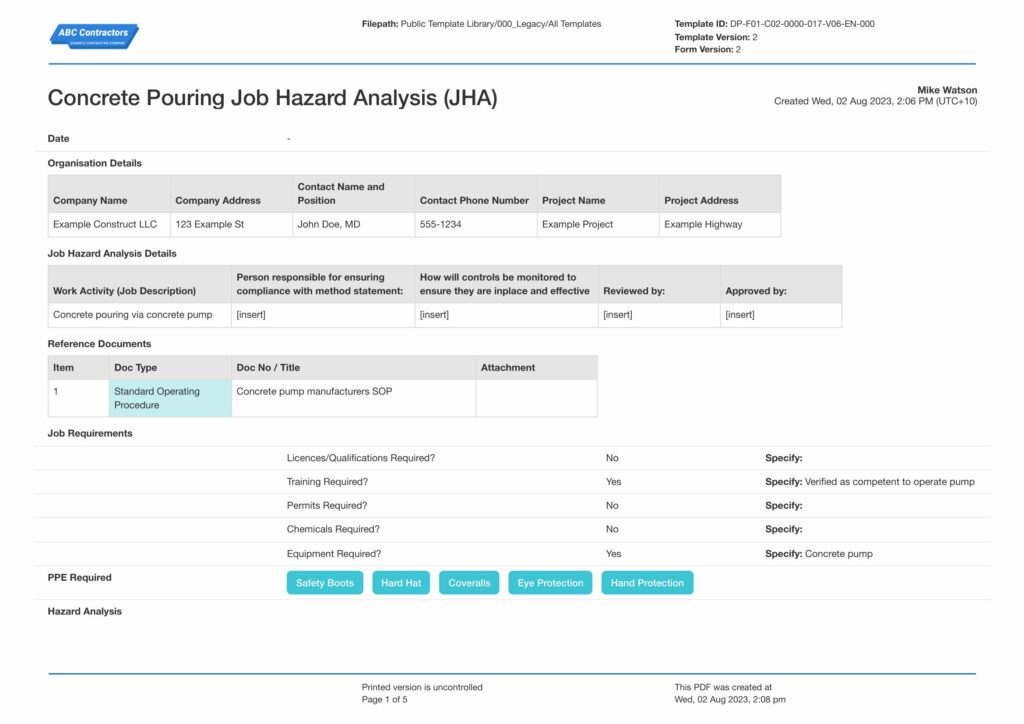This screenshot has height=724, width=1024.
Task: Click the Template ID text
Action: coord(775,24)
